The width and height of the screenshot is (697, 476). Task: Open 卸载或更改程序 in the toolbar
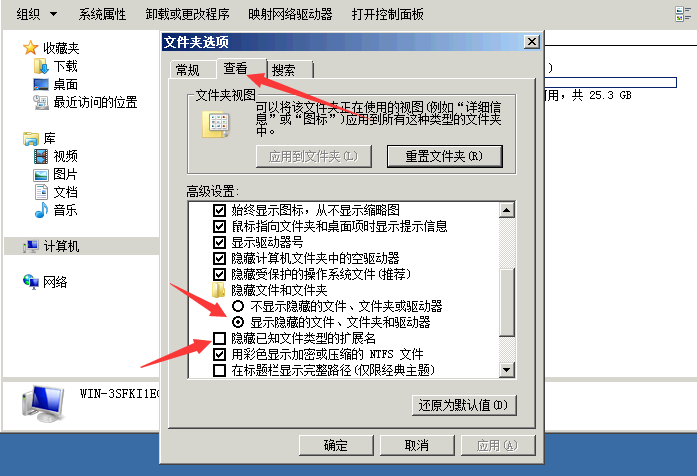click(x=187, y=14)
